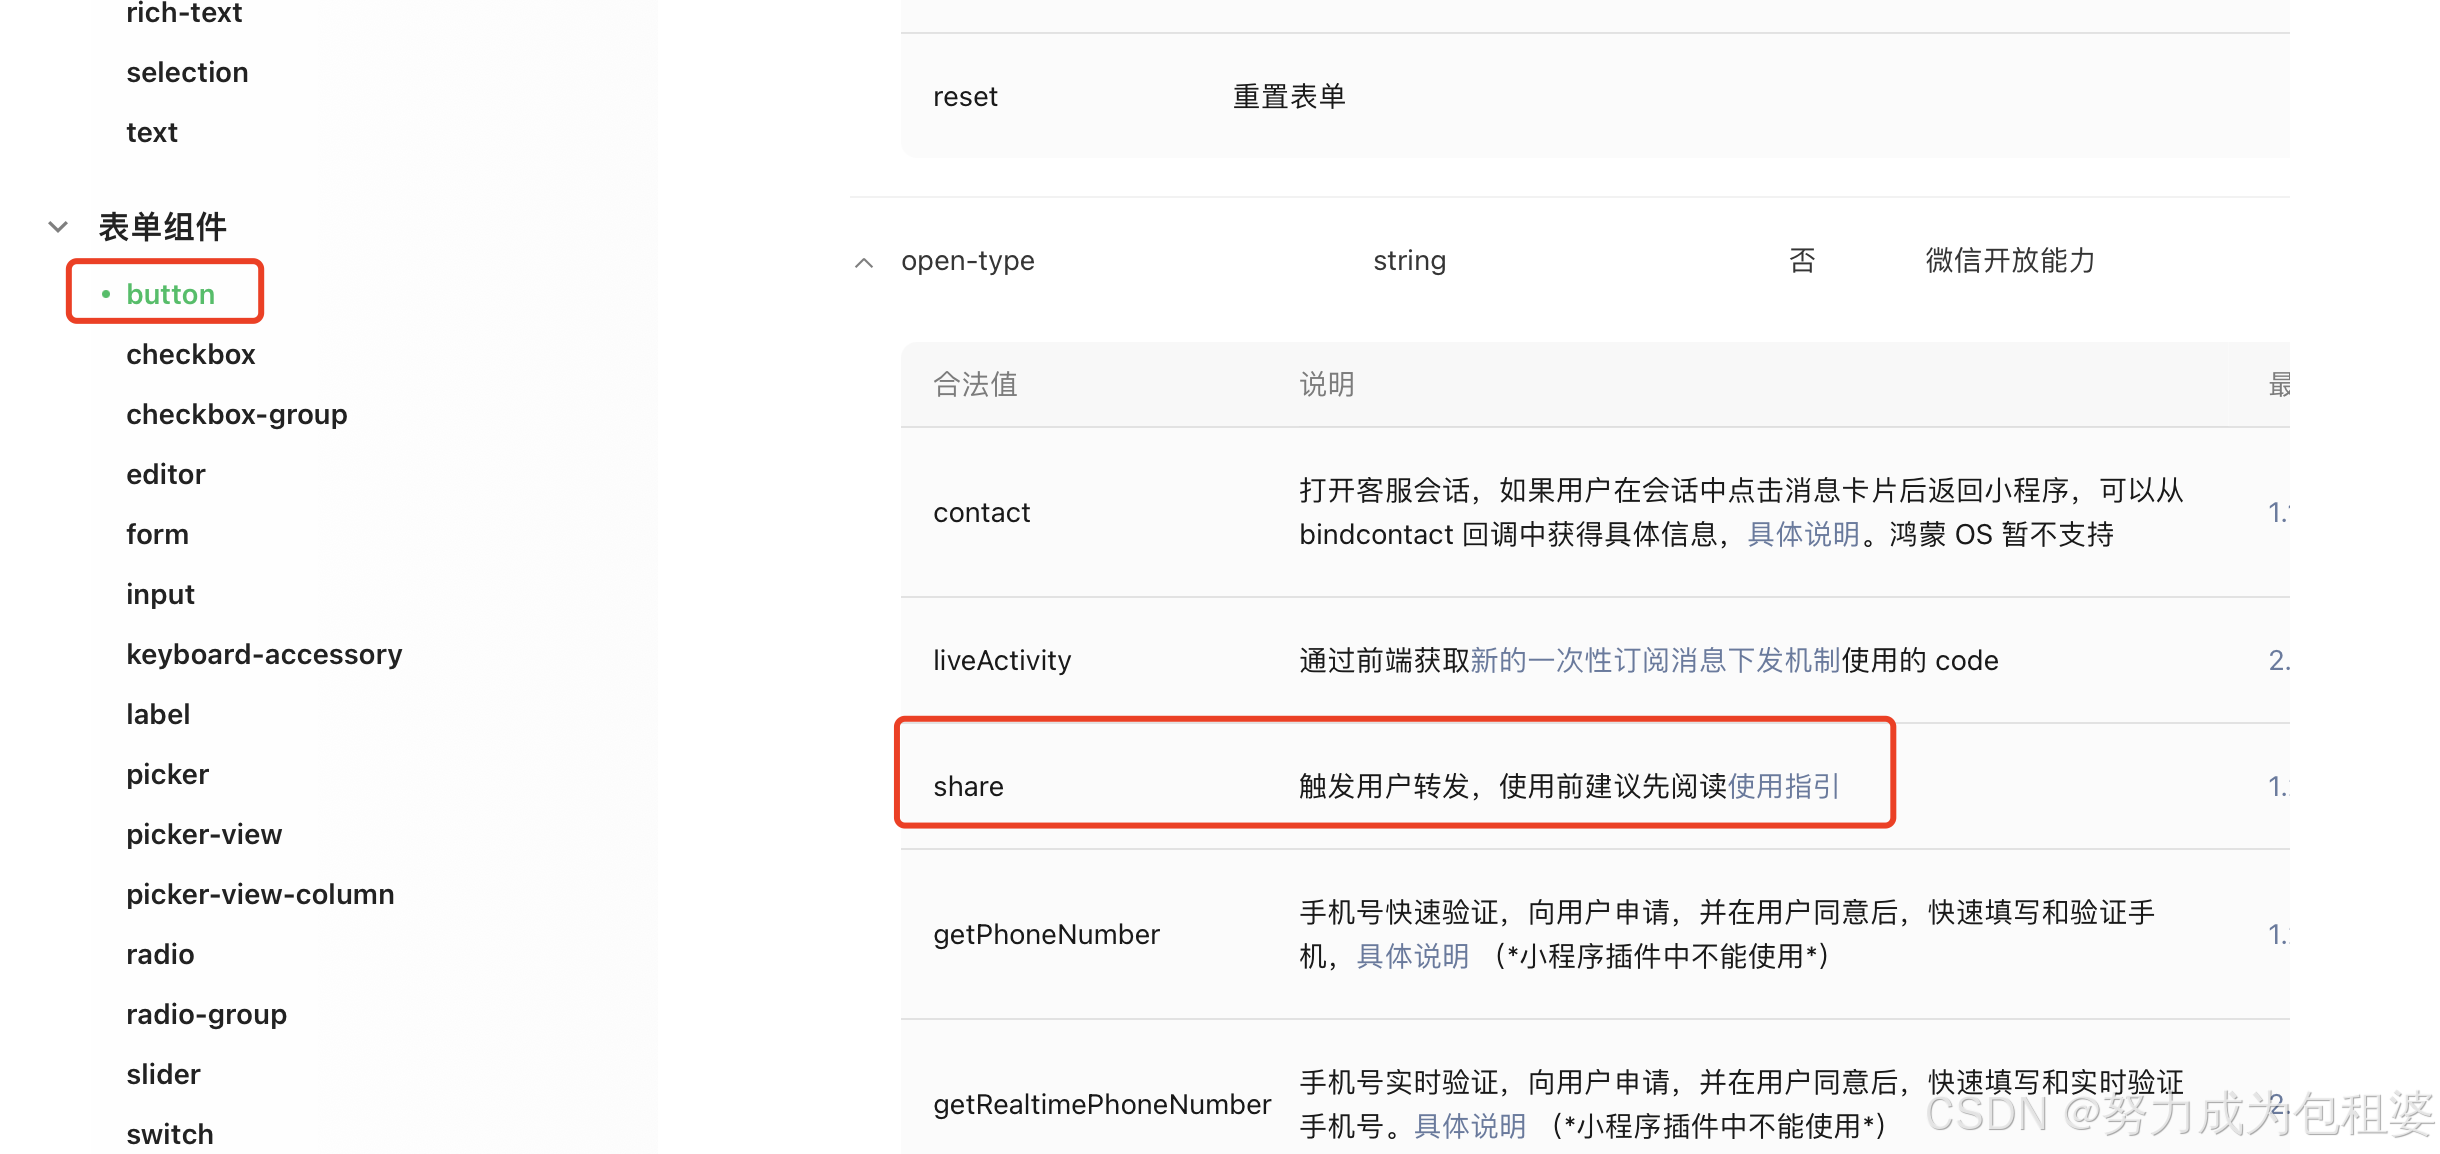
Task: Click the 使用指引 link in share row
Action: pos(1783,786)
